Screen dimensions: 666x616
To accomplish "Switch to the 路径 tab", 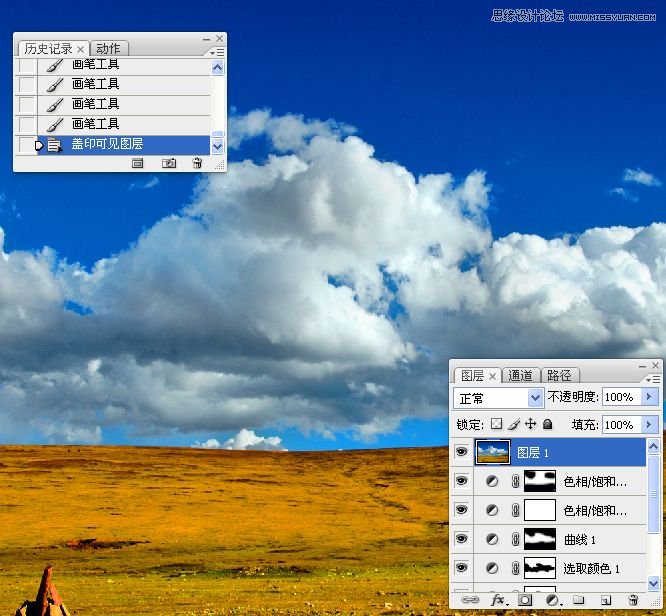I will pos(559,376).
